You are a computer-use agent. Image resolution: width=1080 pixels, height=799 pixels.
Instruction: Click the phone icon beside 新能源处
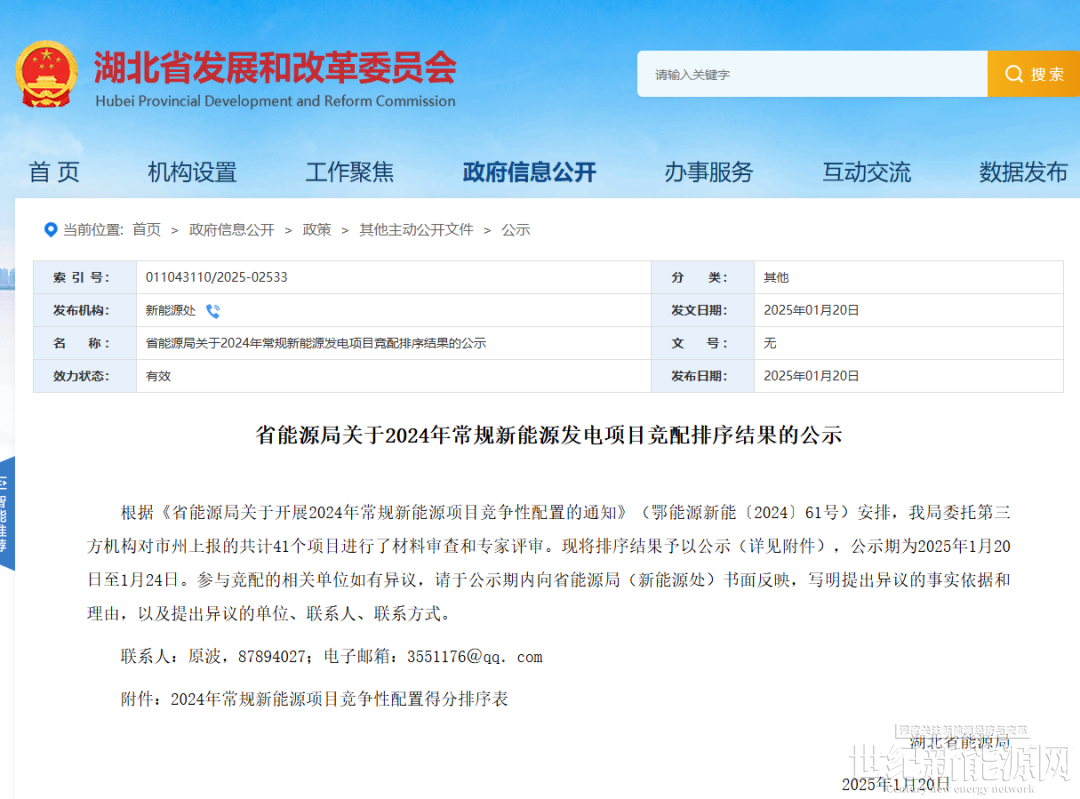213,311
